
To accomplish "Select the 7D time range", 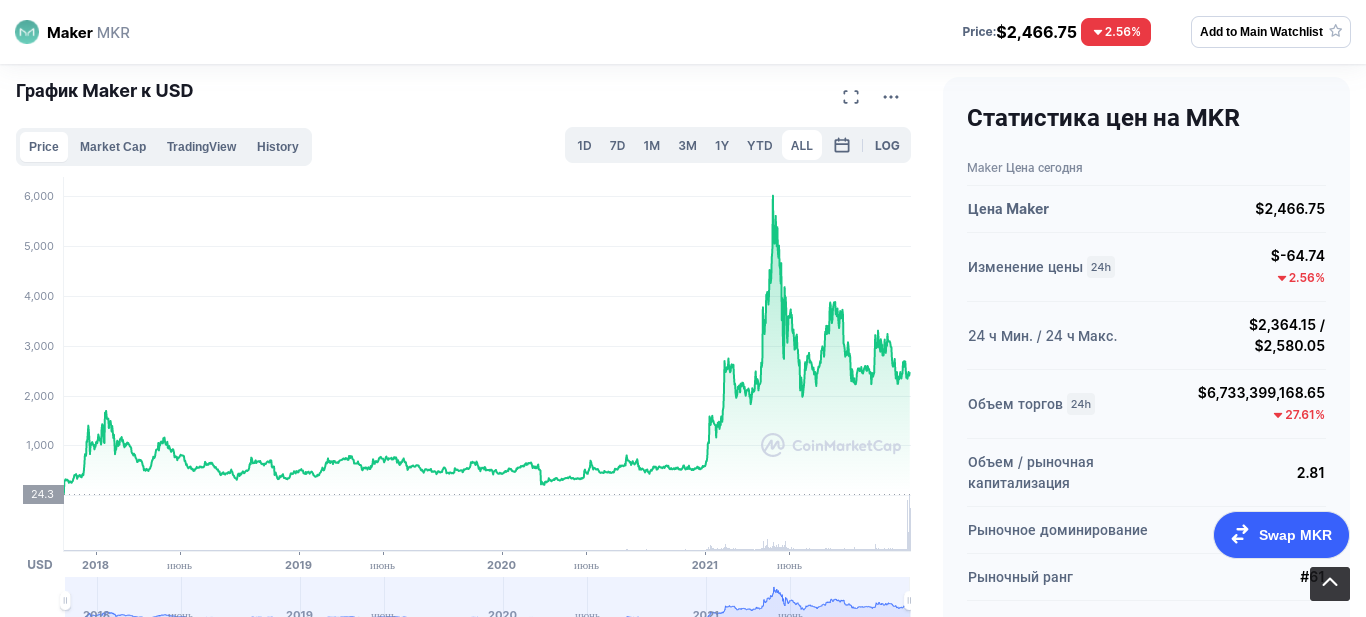I will click(x=618, y=145).
